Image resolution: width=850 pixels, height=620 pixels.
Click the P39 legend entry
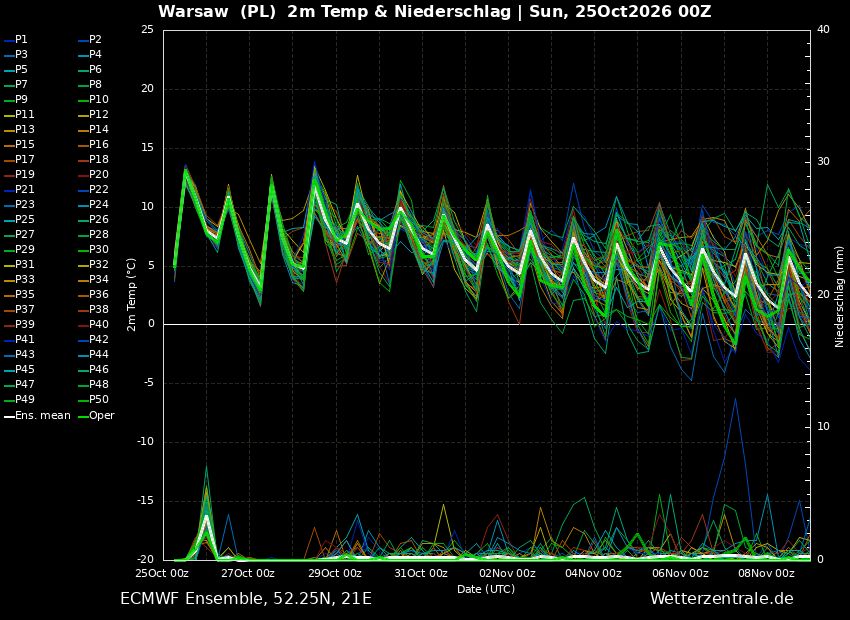click(x=20, y=325)
